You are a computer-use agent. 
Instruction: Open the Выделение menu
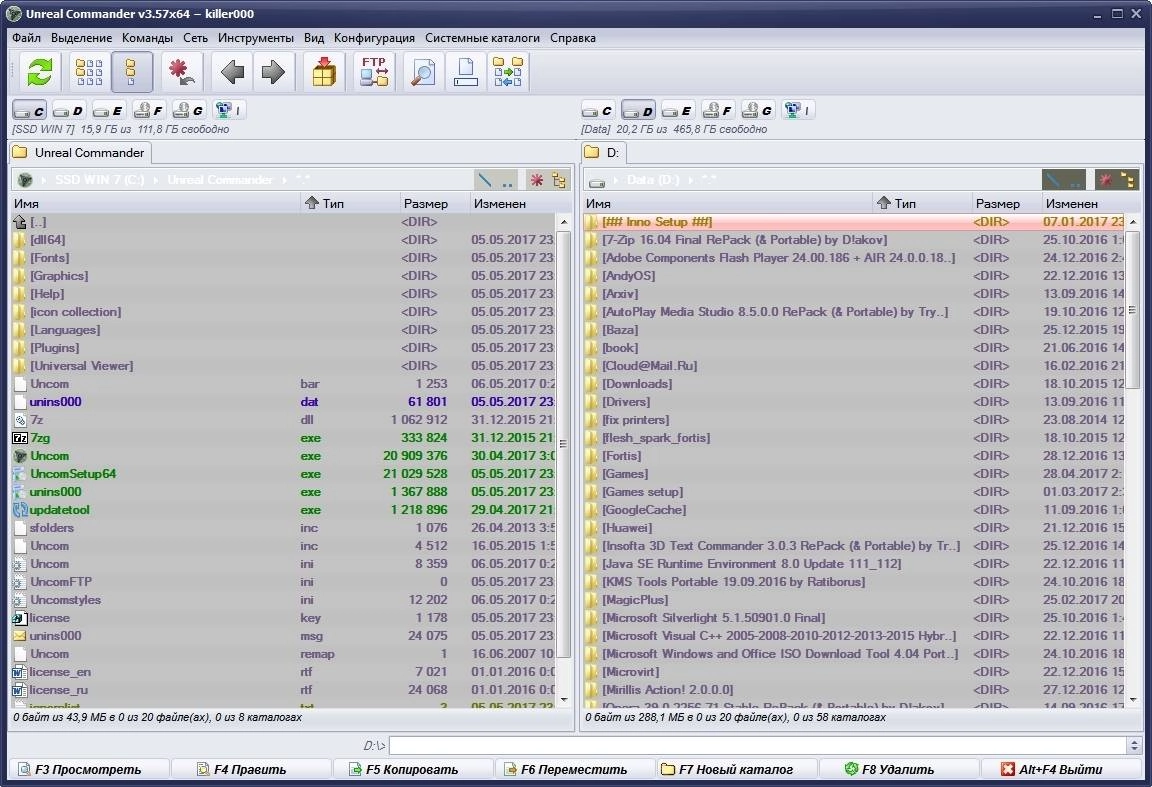pyautogui.click(x=82, y=37)
